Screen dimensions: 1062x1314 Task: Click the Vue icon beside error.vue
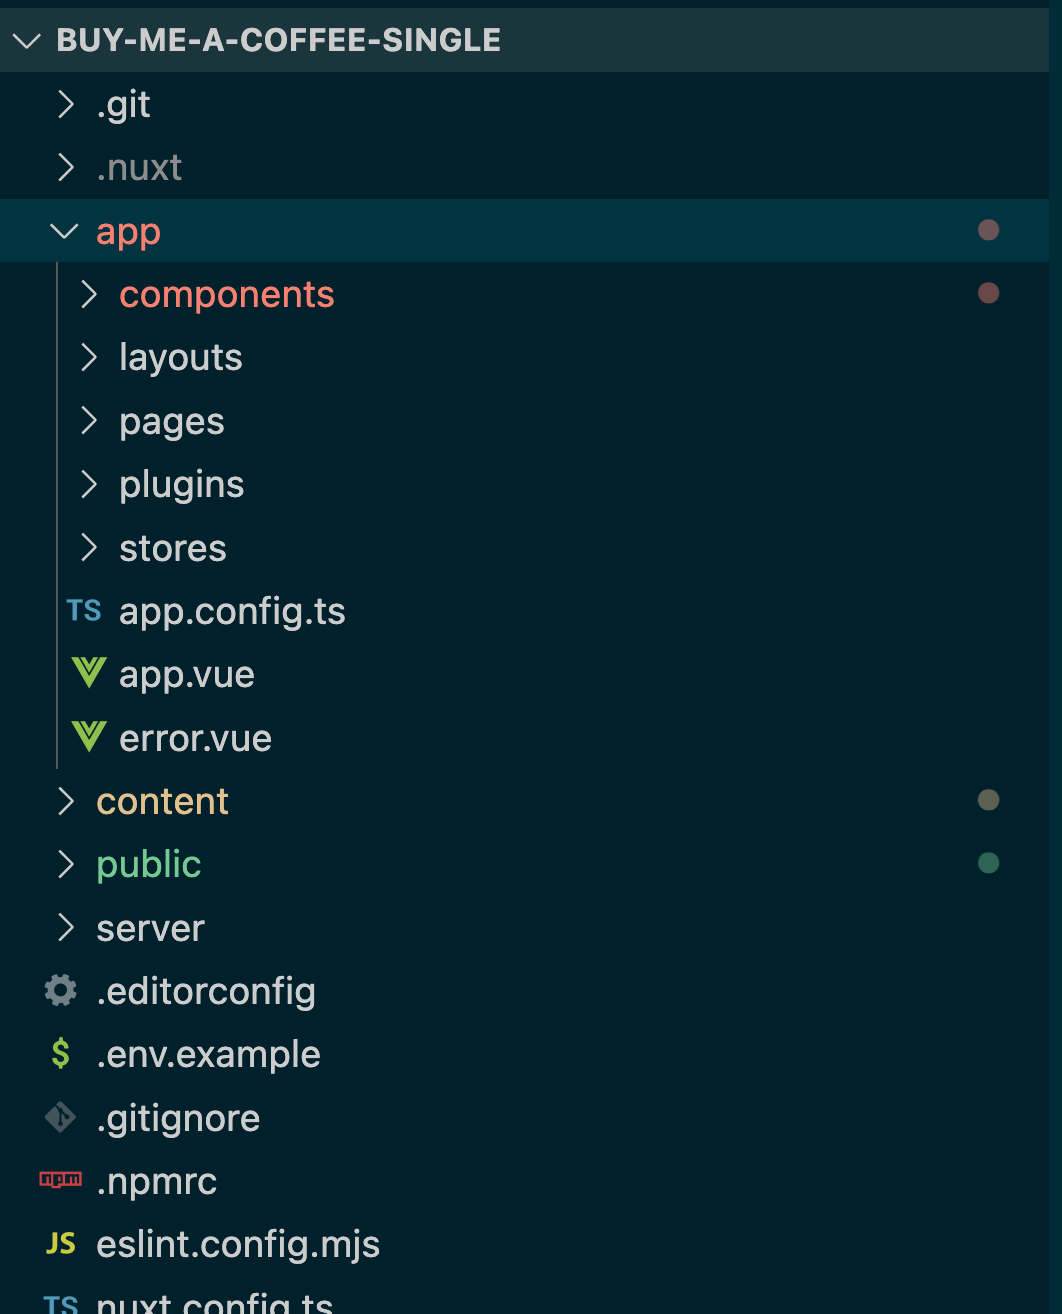click(x=89, y=737)
